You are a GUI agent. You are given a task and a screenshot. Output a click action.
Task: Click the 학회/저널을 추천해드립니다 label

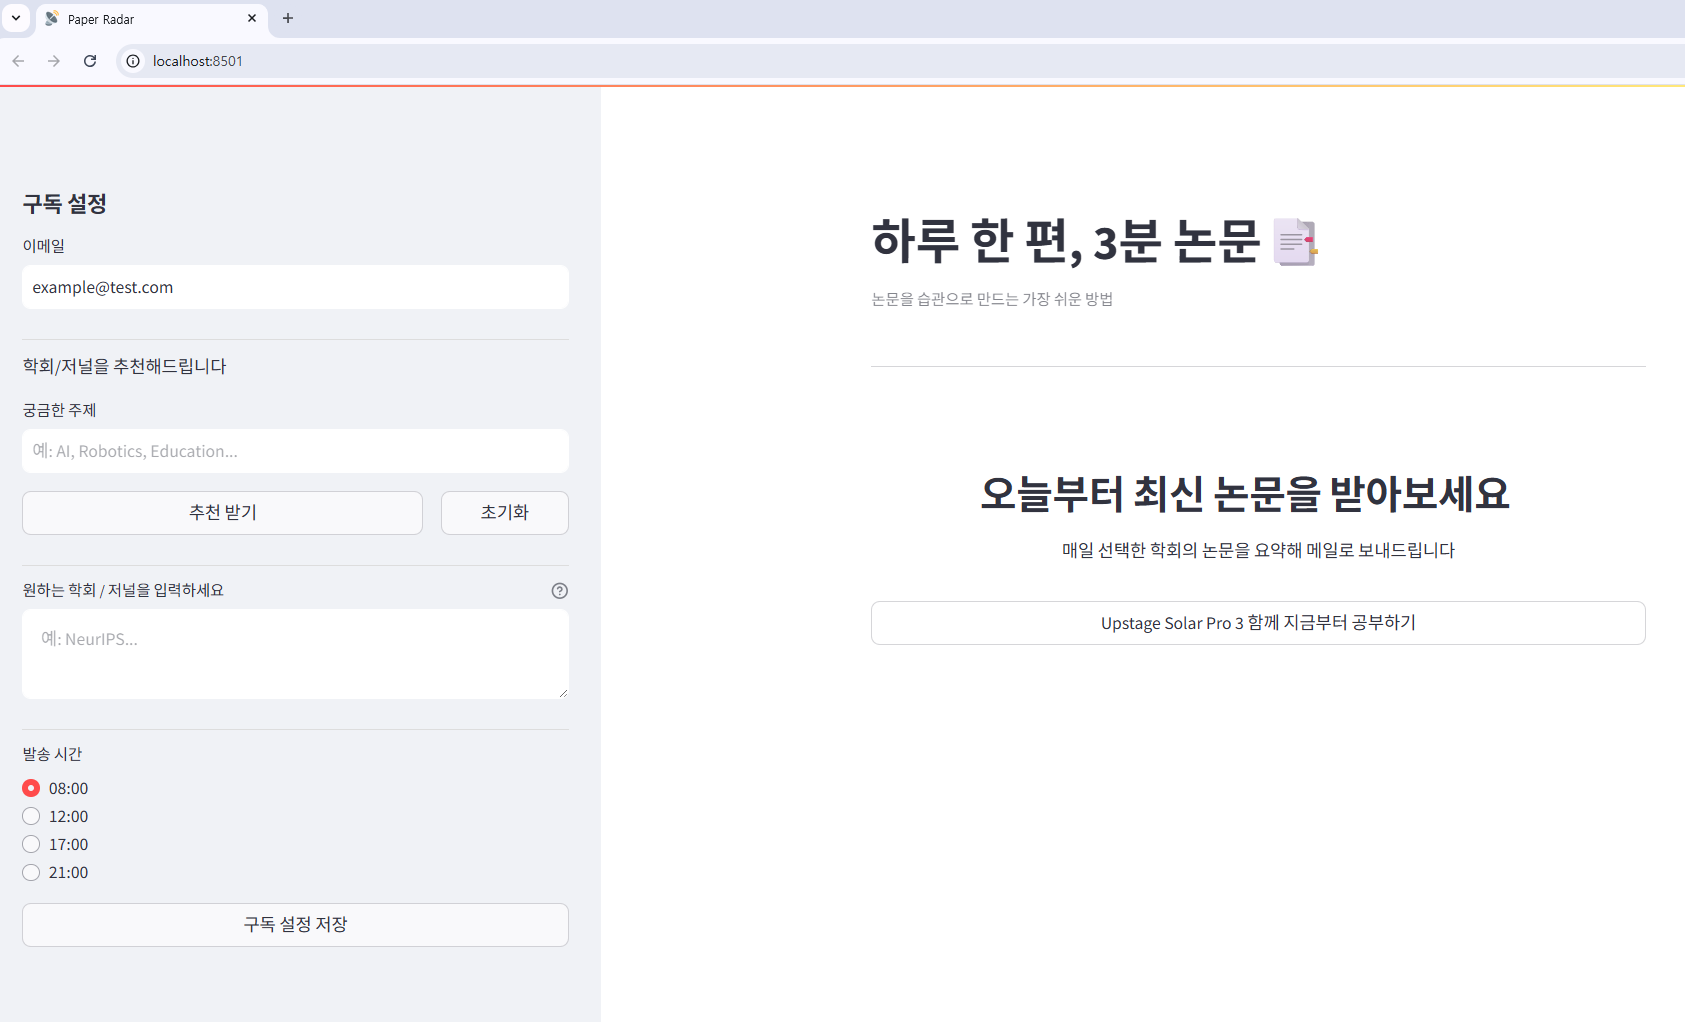coord(124,366)
